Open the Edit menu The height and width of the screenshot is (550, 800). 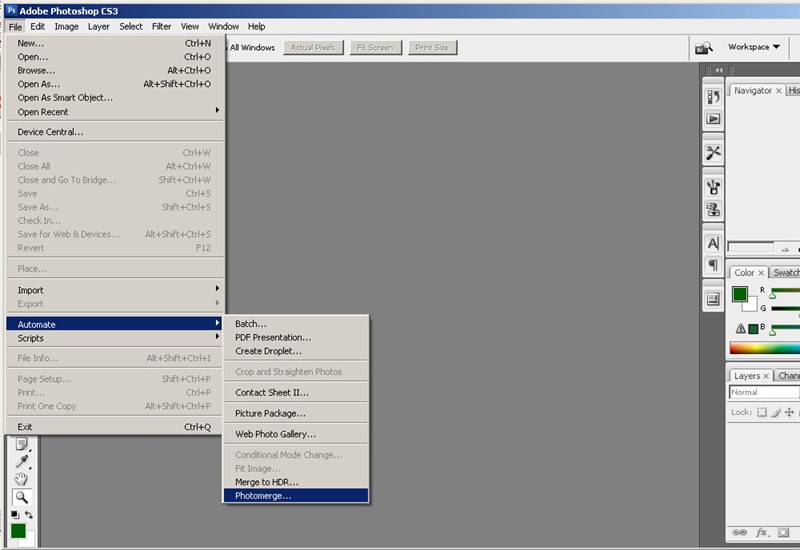pos(37,27)
